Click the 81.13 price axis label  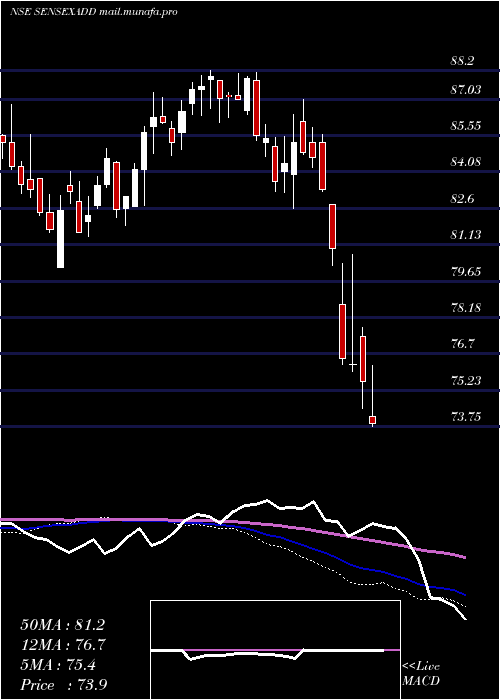[x=466, y=235]
